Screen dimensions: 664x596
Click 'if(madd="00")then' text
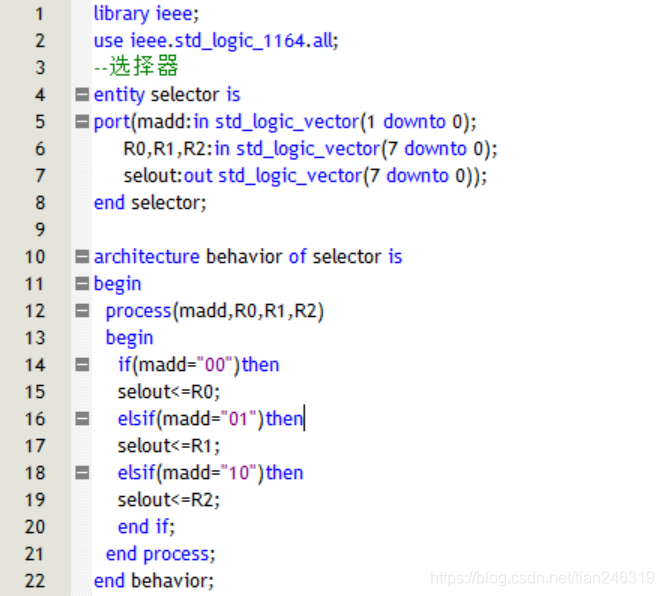pos(199,365)
